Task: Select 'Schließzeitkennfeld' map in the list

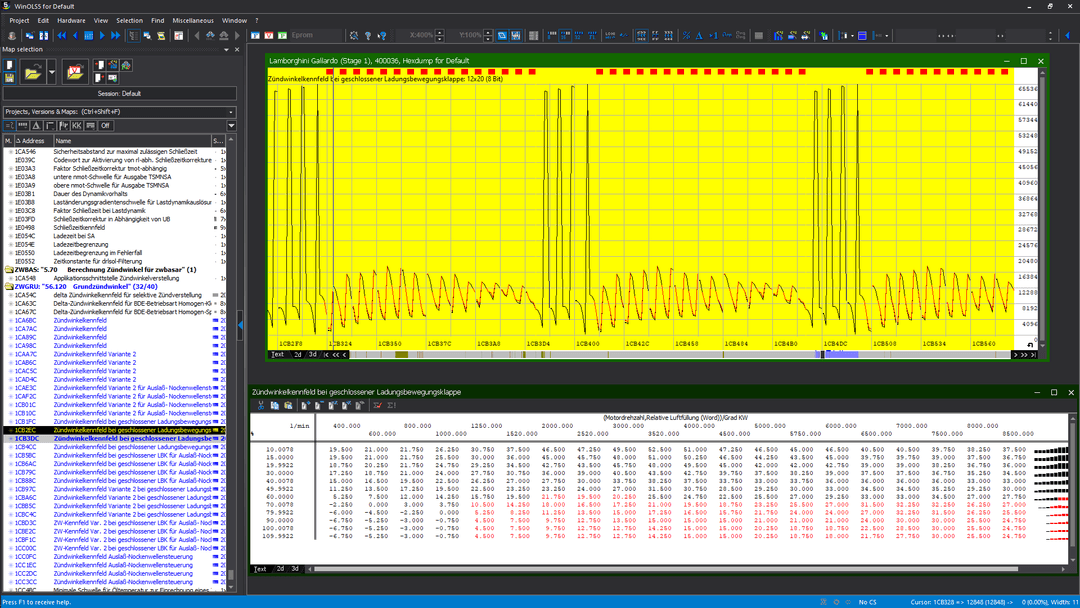Action: coord(79,227)
